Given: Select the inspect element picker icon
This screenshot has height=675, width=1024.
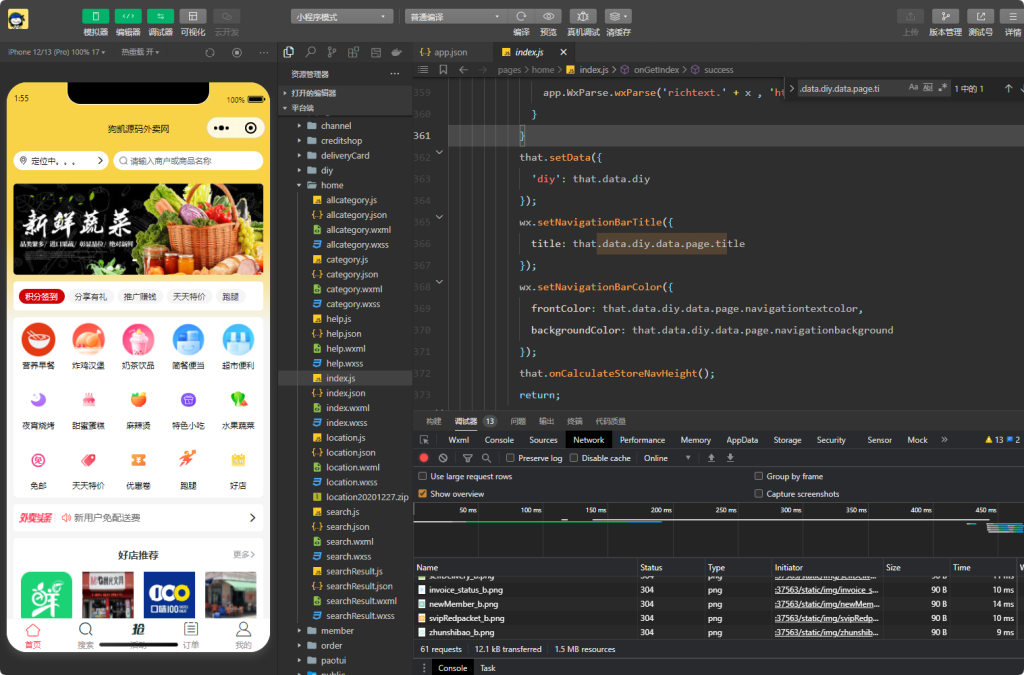Looking at the screenshot, I should coord(424,440).
